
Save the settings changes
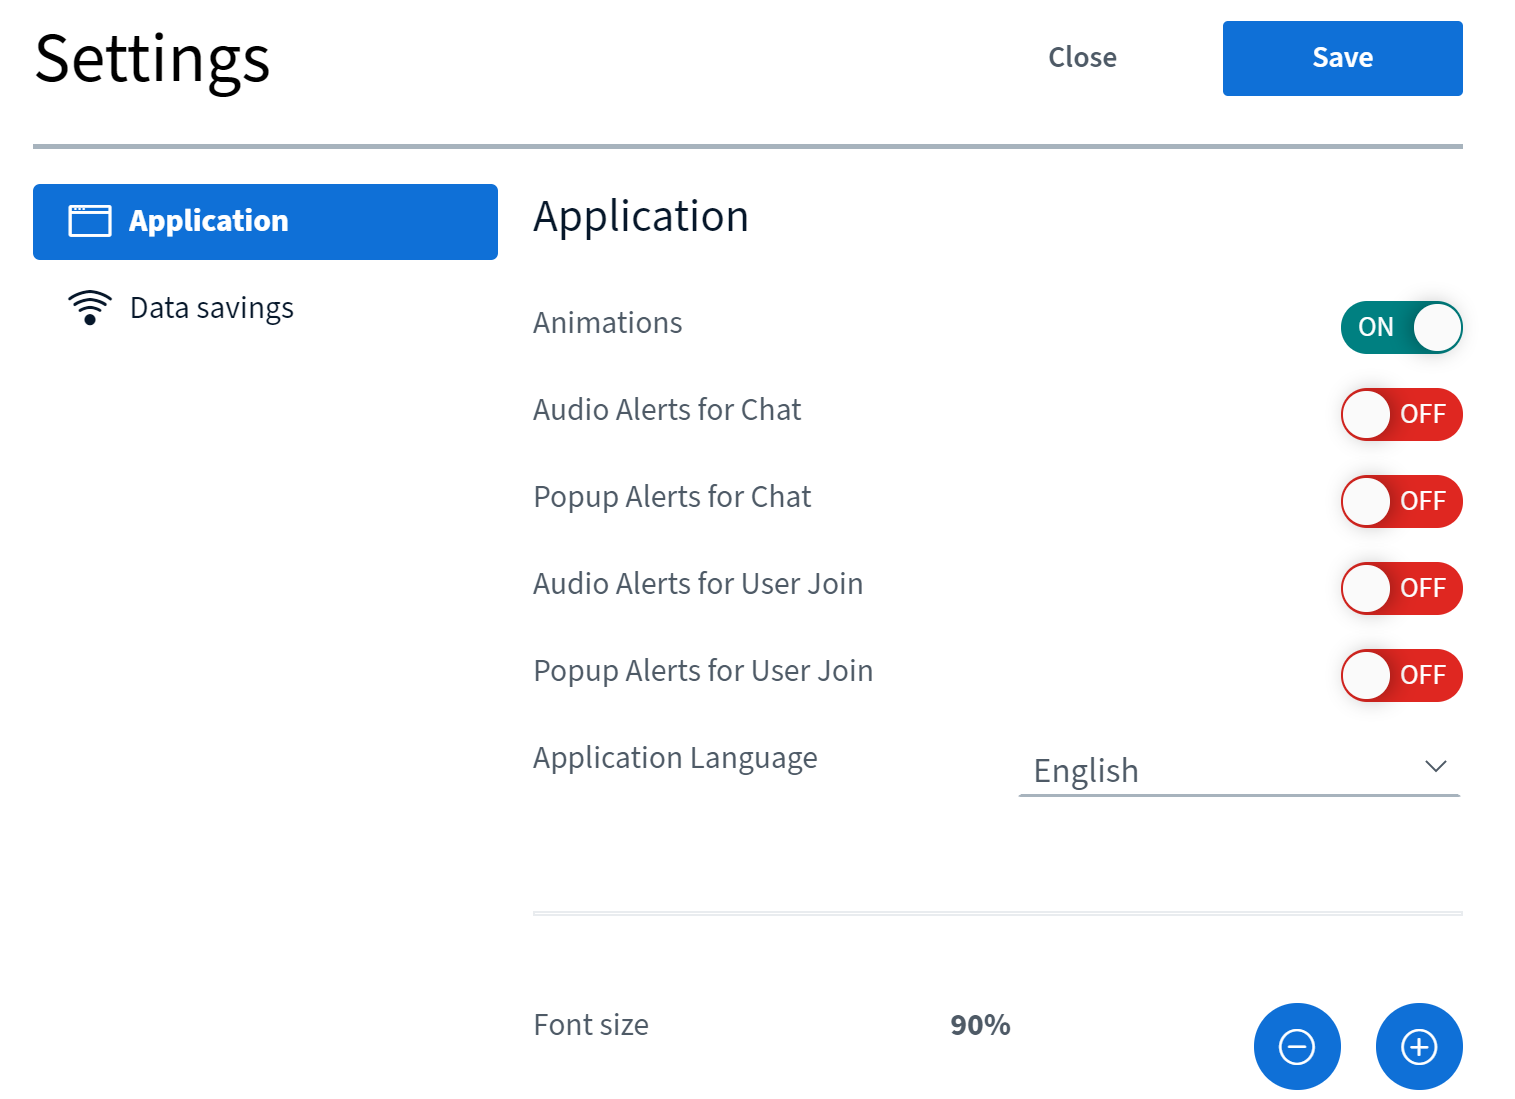pos(1342,58)
